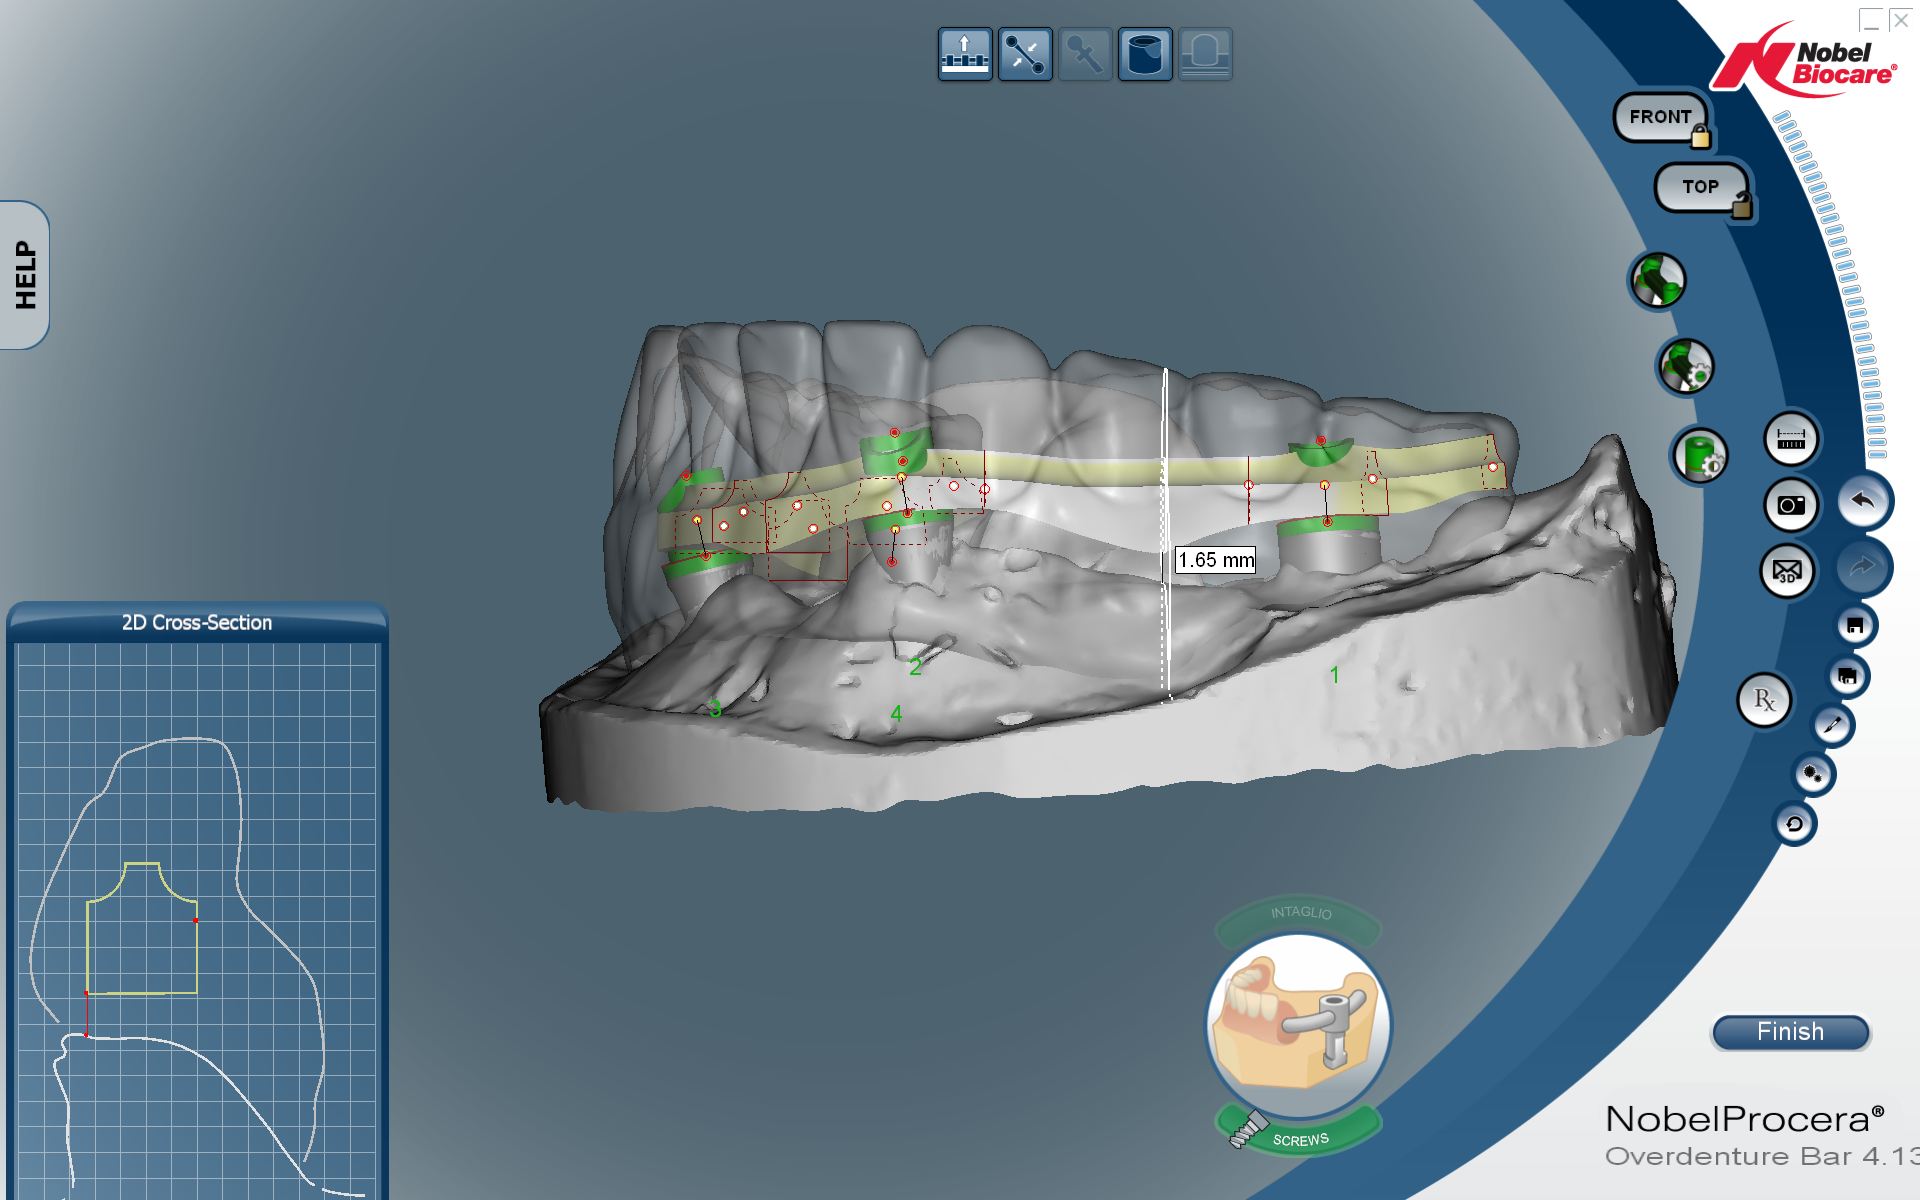Click the save disk icon
Viewport: 1920px width, 1200px height.
(1855, 626)
